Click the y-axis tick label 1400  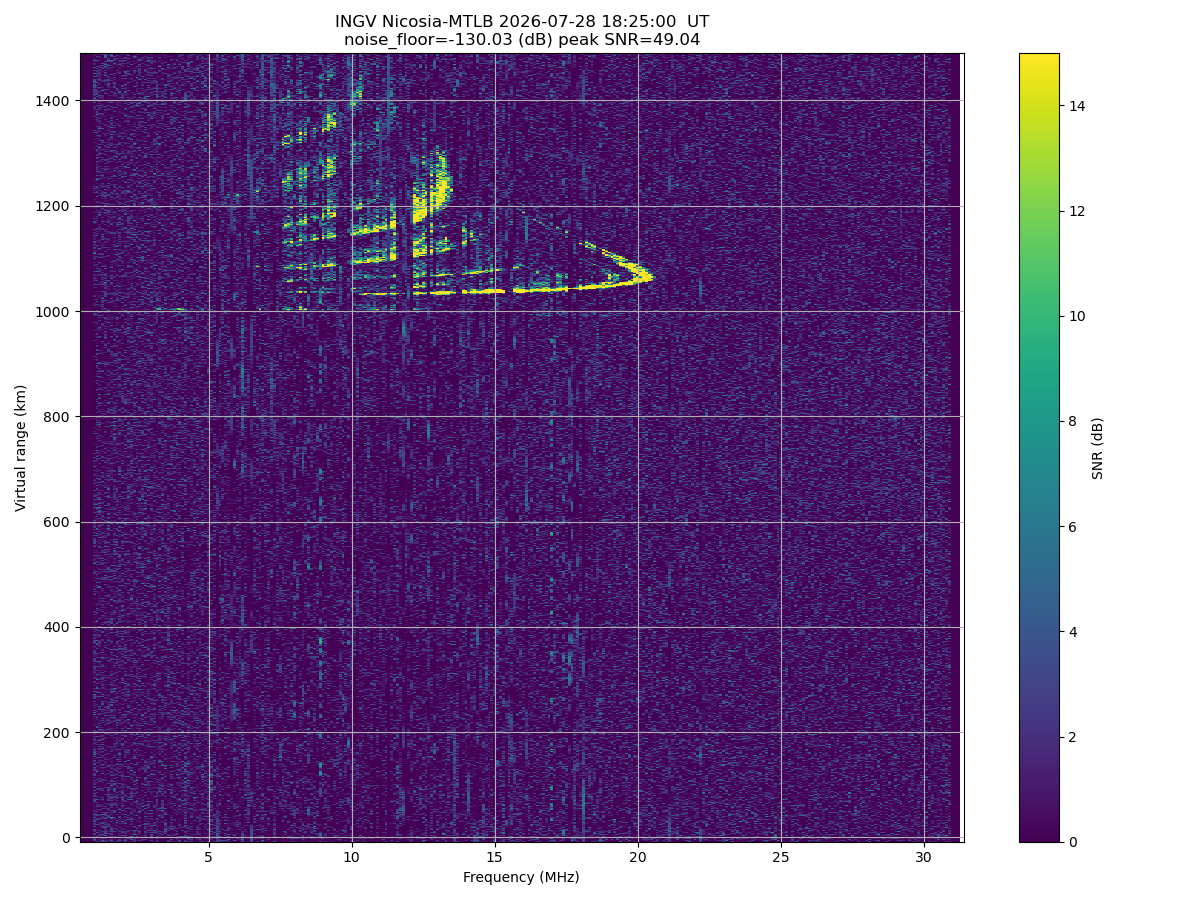tap(54, 101)
